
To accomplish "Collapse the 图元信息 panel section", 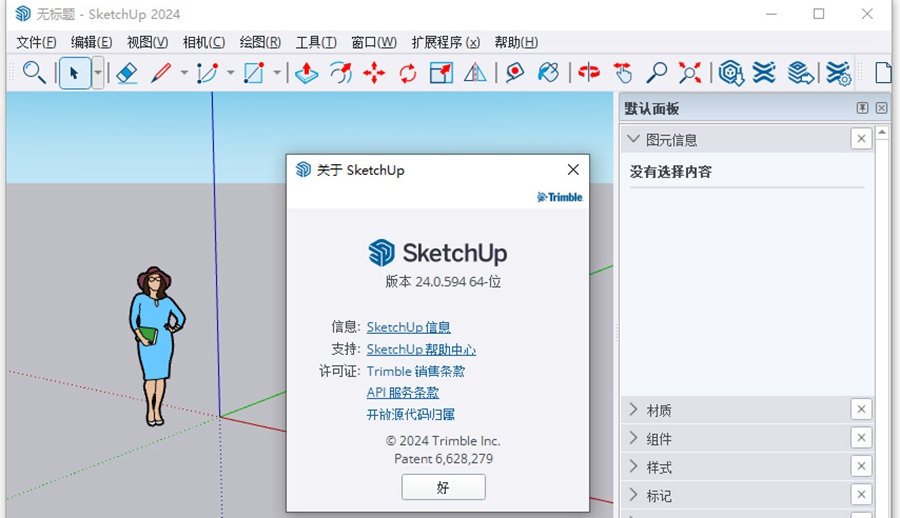I will coord(633,138).
